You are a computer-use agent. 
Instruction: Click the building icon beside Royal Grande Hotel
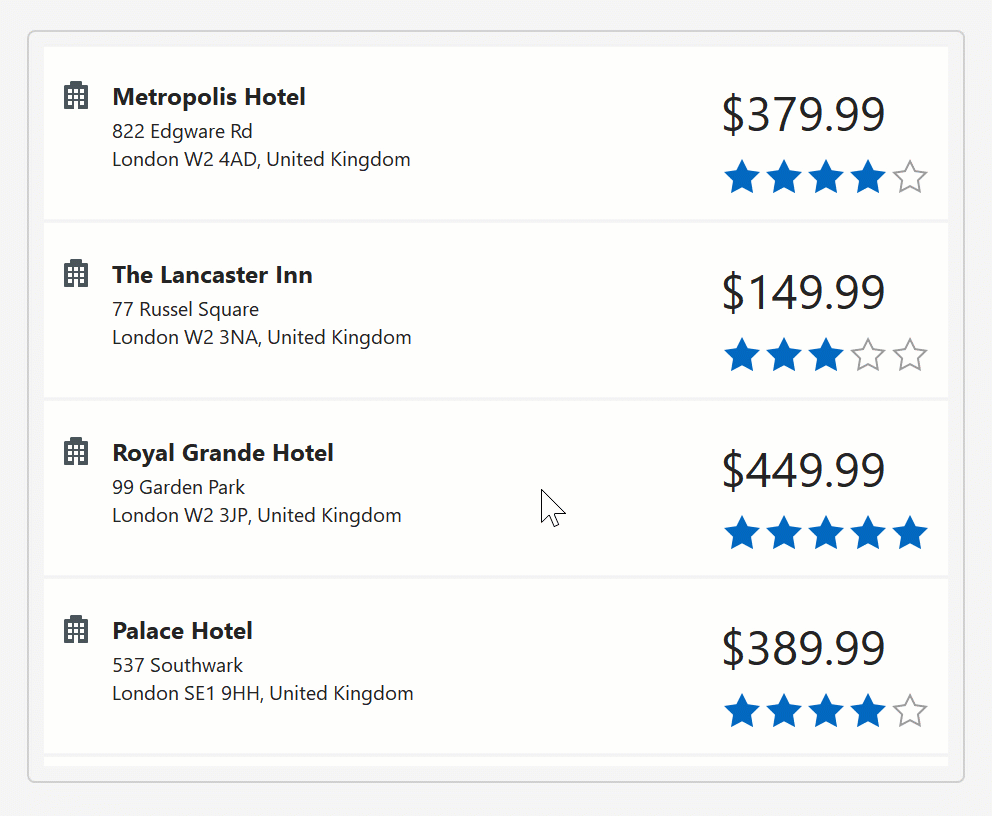coord(76,451)
